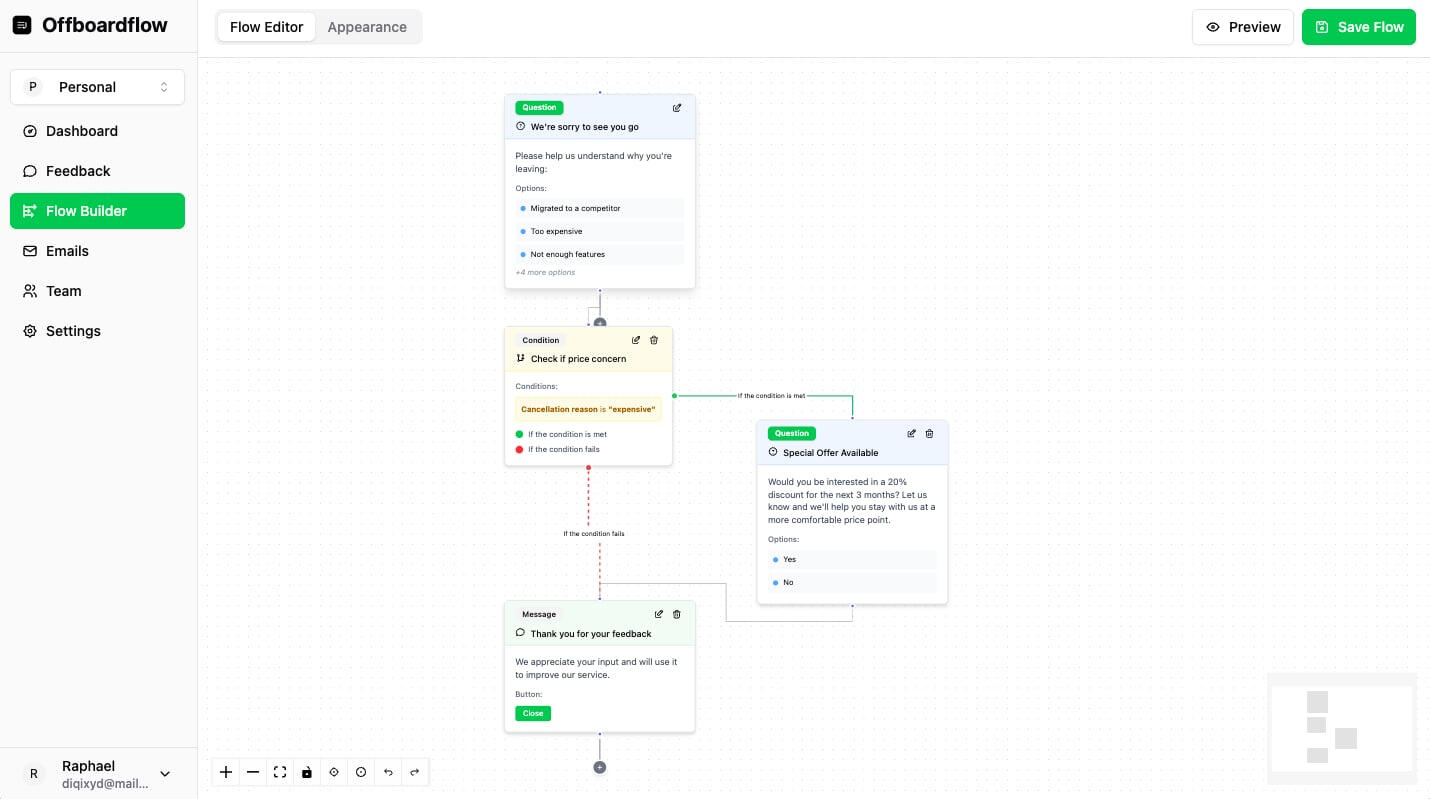Open the Personal workspace switcher
The width and height of the screenshot is (1430, 799).
tap(97, 87)
